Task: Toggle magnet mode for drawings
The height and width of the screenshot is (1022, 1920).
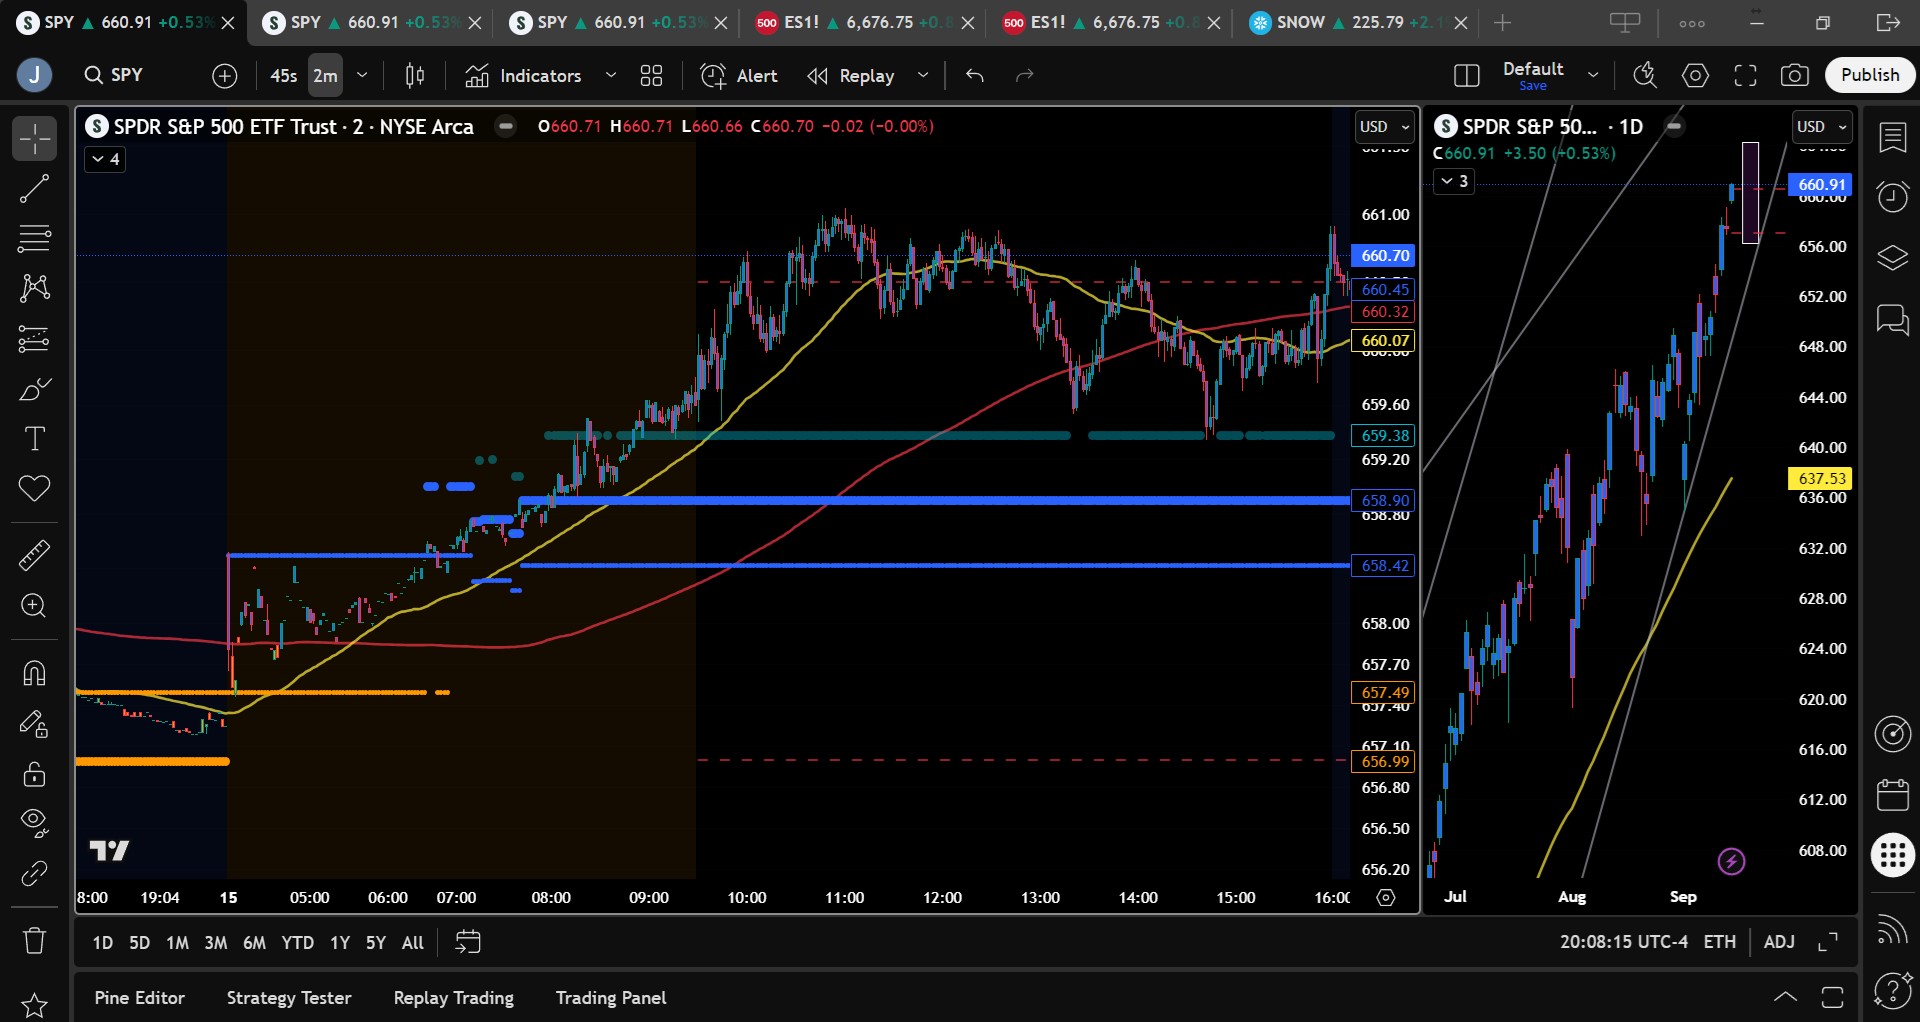Action: [x=34, y=673]
